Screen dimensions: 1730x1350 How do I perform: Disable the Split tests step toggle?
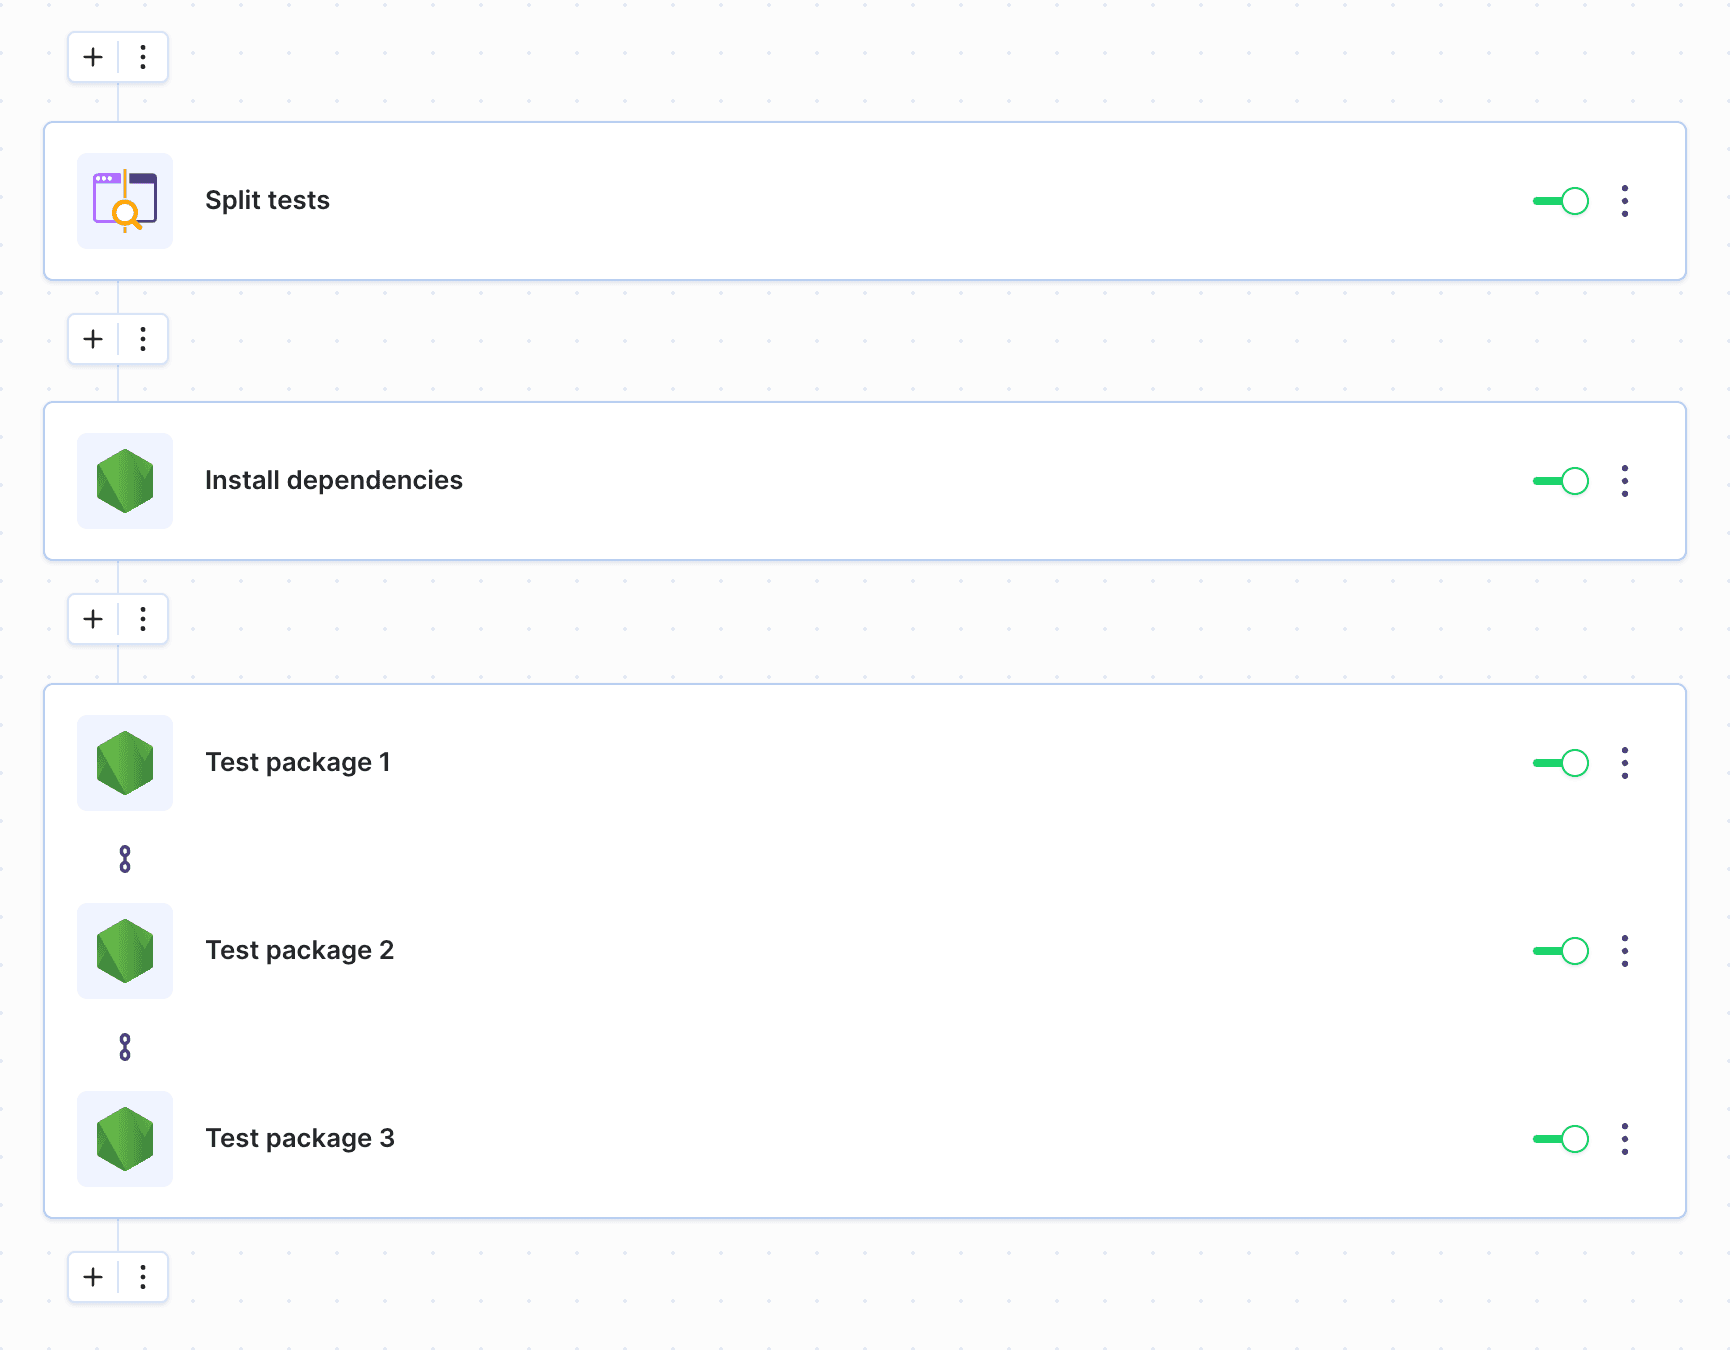(x=1560, y=201)
